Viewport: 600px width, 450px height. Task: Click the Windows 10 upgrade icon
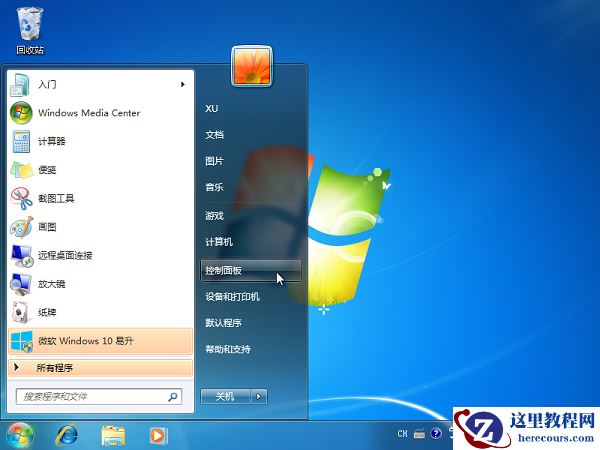point(21,341)
